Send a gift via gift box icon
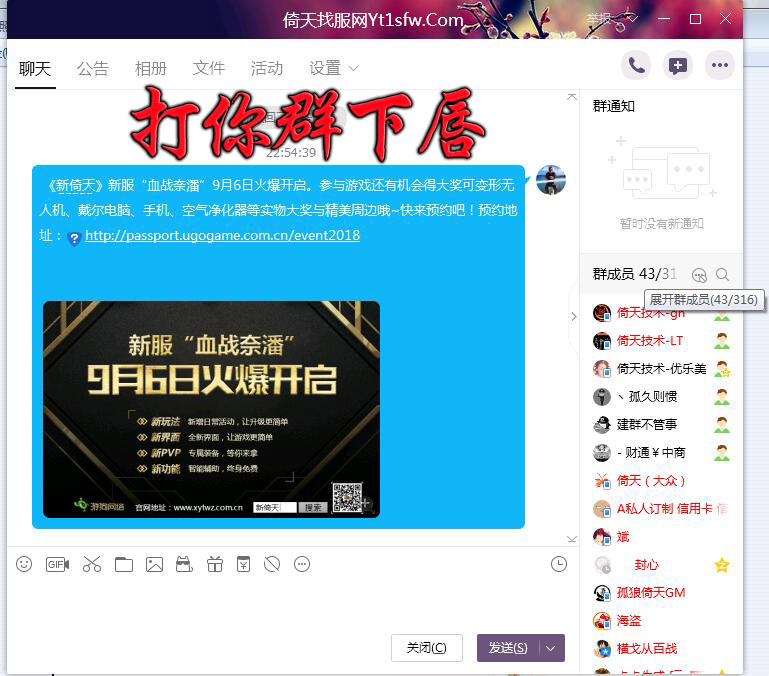The width and height of the screenshot is (769, 676). pyautogui.click(x=215, y=564)
